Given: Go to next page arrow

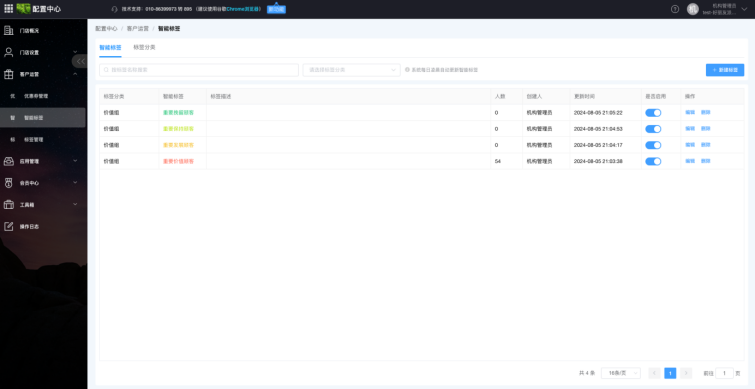Looking at the screenshot, I should 686,373.
